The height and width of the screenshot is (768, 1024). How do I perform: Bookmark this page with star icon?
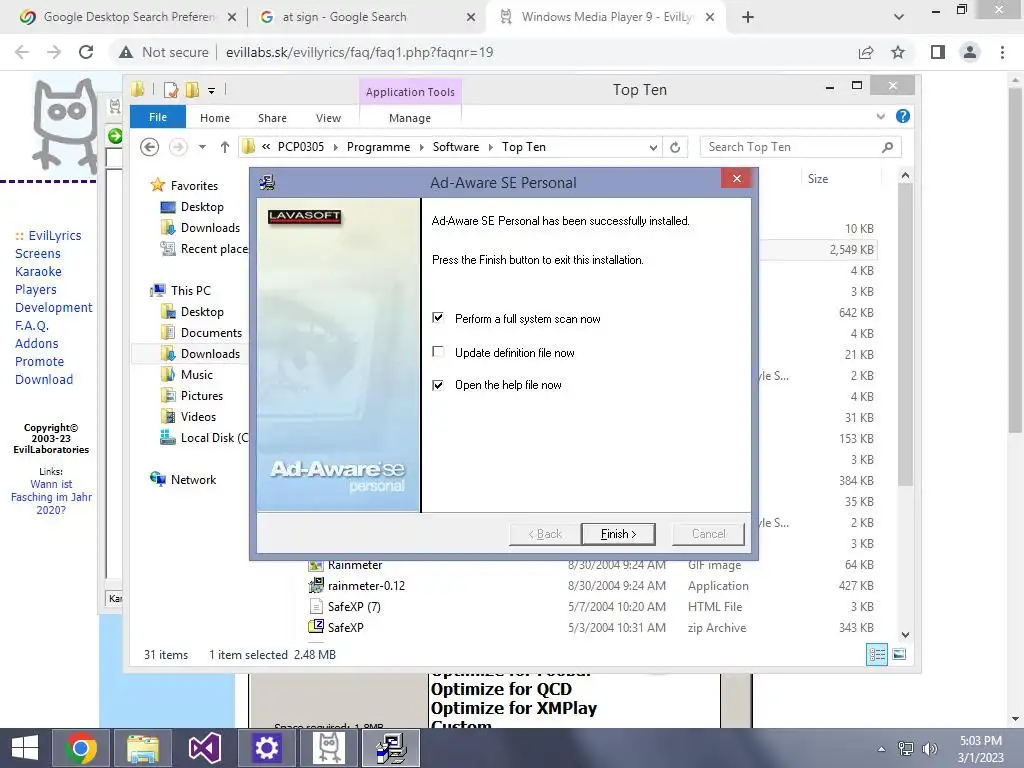(898, 52)
